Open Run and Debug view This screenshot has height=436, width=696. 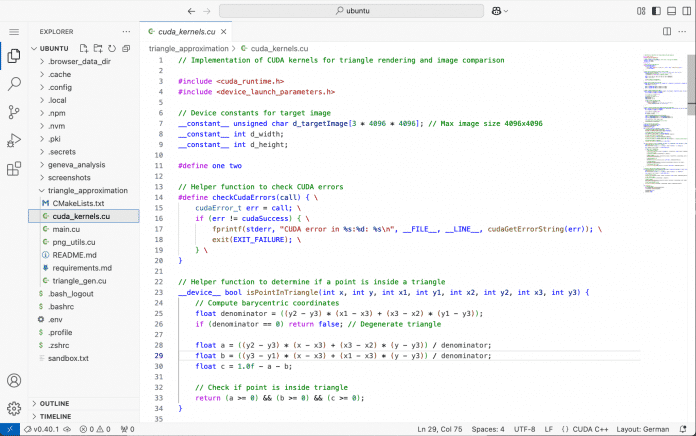(x=14, y=140)
